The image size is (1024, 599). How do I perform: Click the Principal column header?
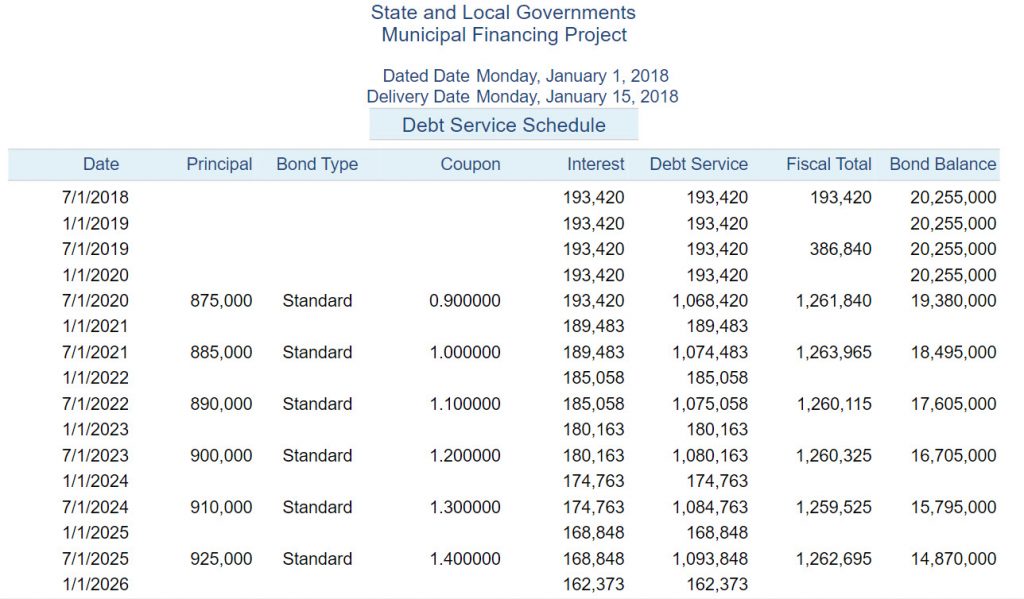click(219, 164)
